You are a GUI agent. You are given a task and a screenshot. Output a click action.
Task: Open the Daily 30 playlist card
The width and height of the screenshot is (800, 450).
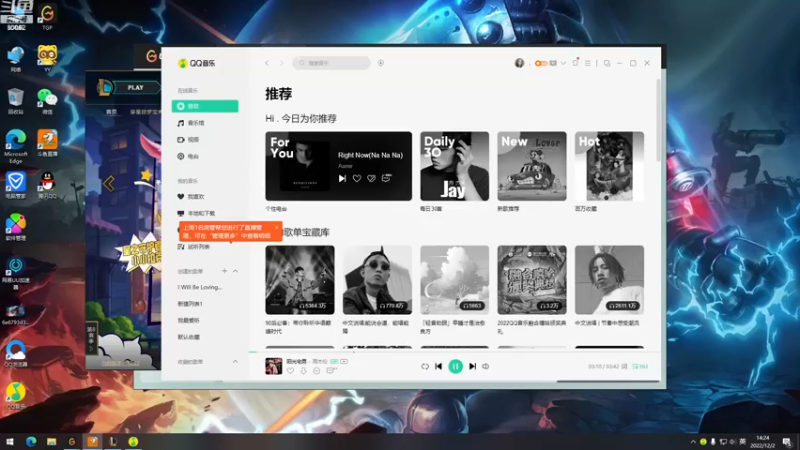[x=455, y=166]
